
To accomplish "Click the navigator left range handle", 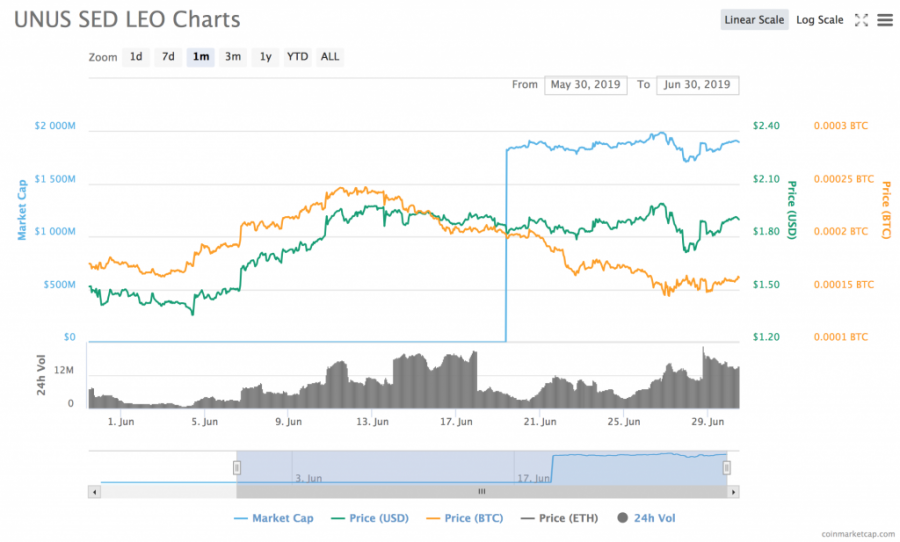I will [x=236, y=468].
